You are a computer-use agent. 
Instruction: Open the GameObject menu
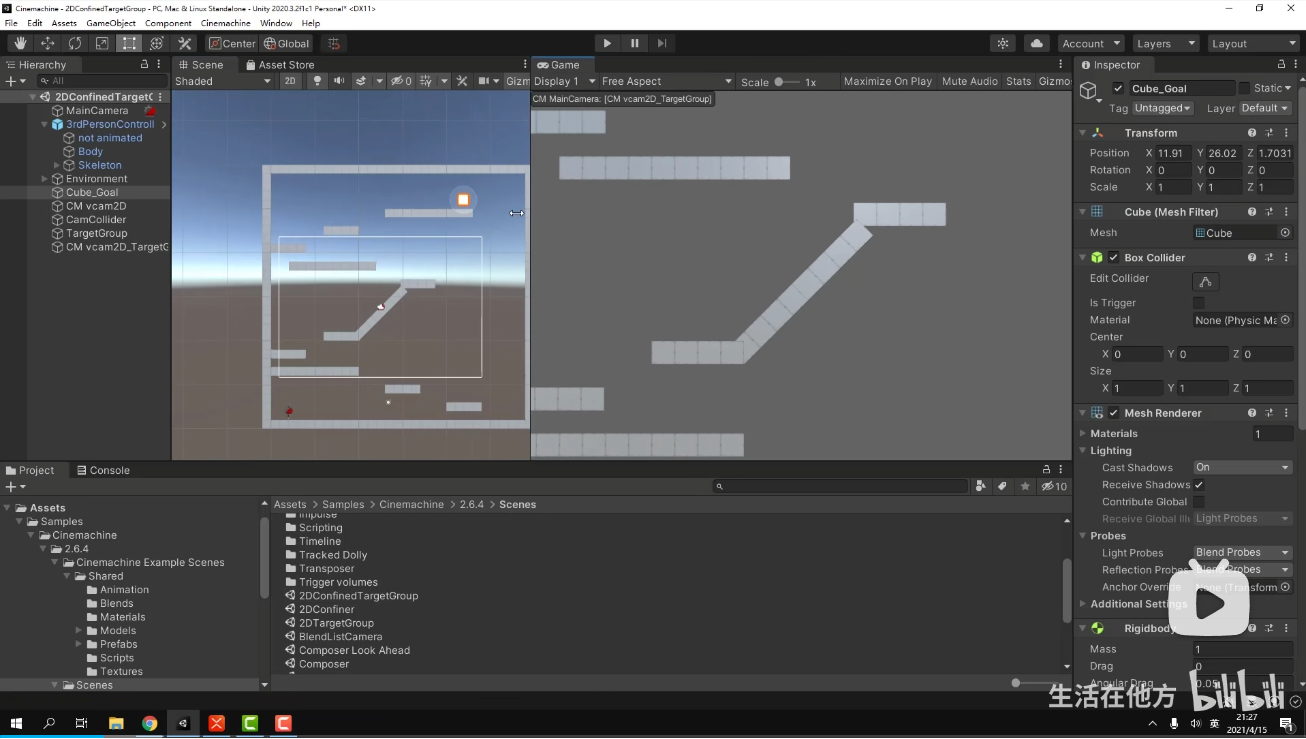[110, 23]
